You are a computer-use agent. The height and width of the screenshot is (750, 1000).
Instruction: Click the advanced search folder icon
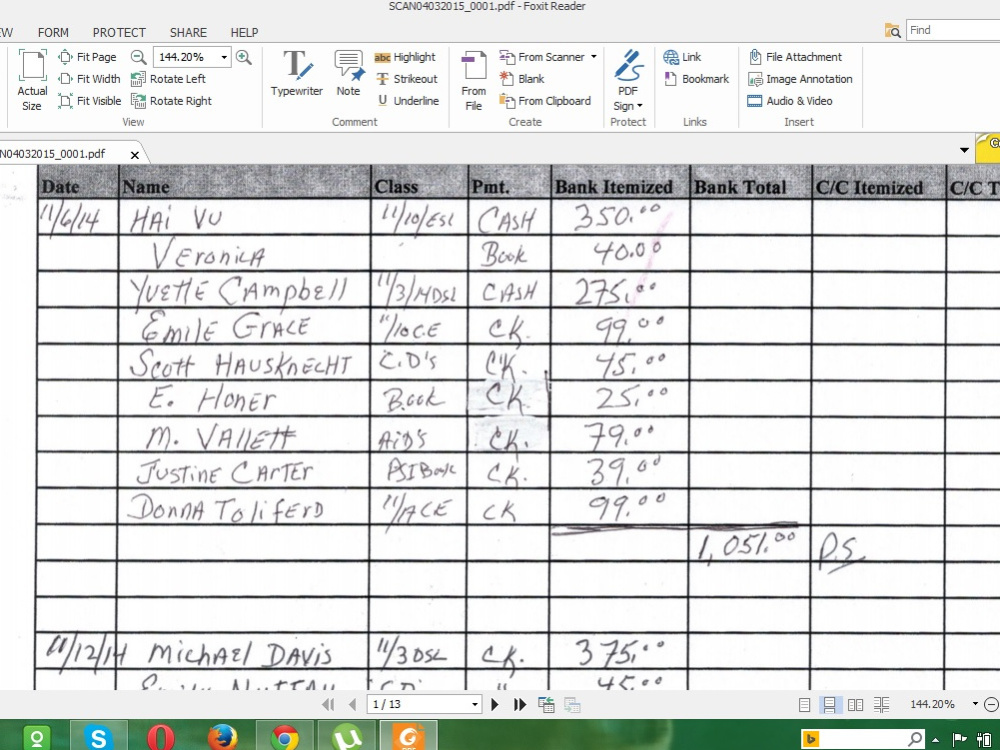(x=892, y=31)
